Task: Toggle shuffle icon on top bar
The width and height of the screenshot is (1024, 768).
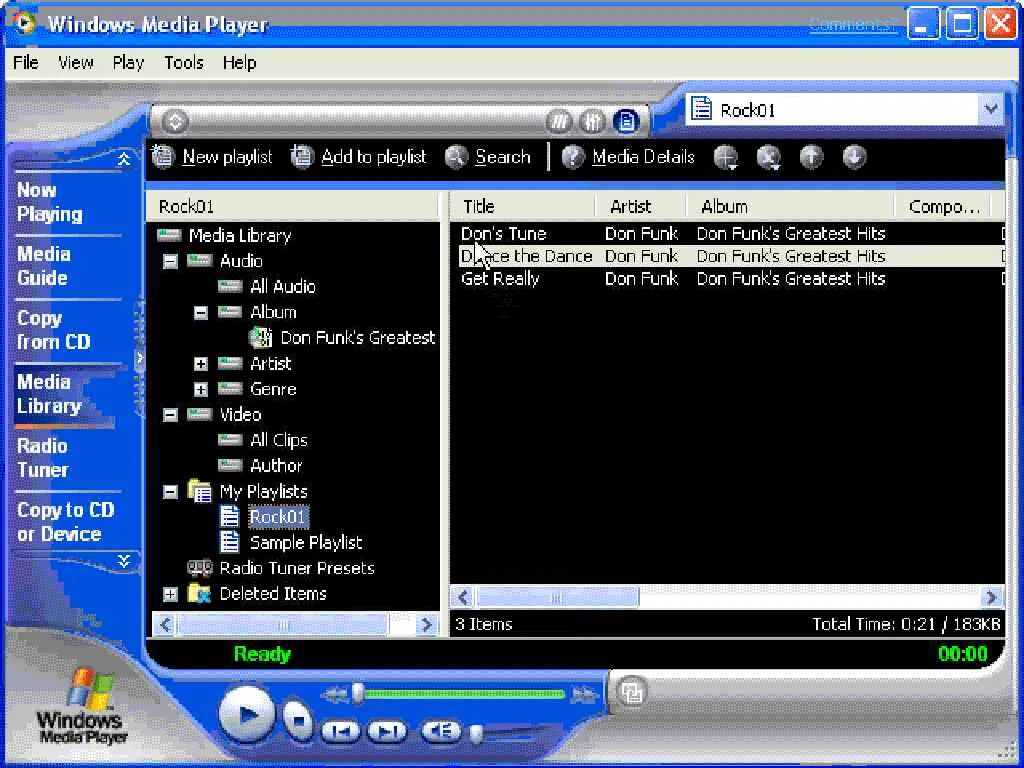Action: point(559,121)
